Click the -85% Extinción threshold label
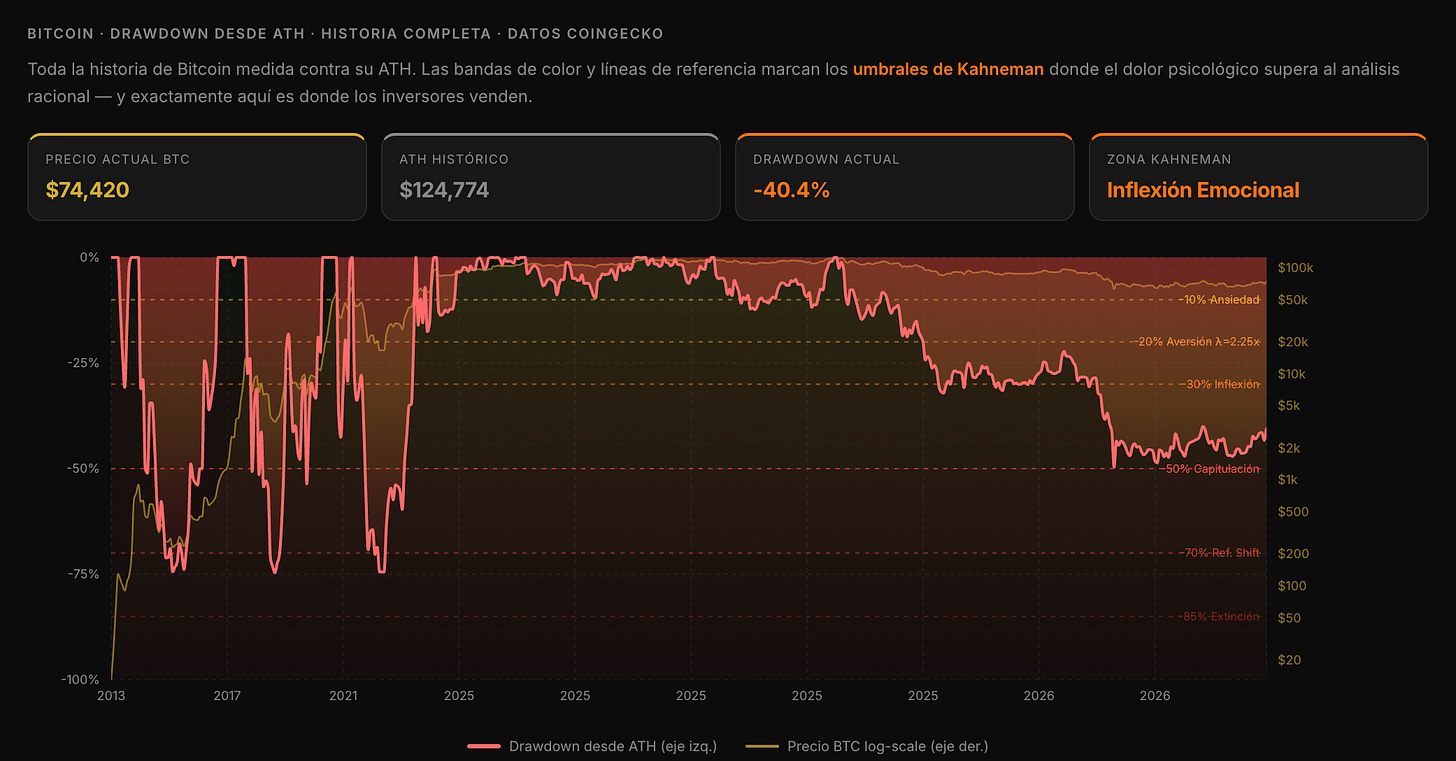Screen dimensions: 1456x761 tap(1218, 617)
